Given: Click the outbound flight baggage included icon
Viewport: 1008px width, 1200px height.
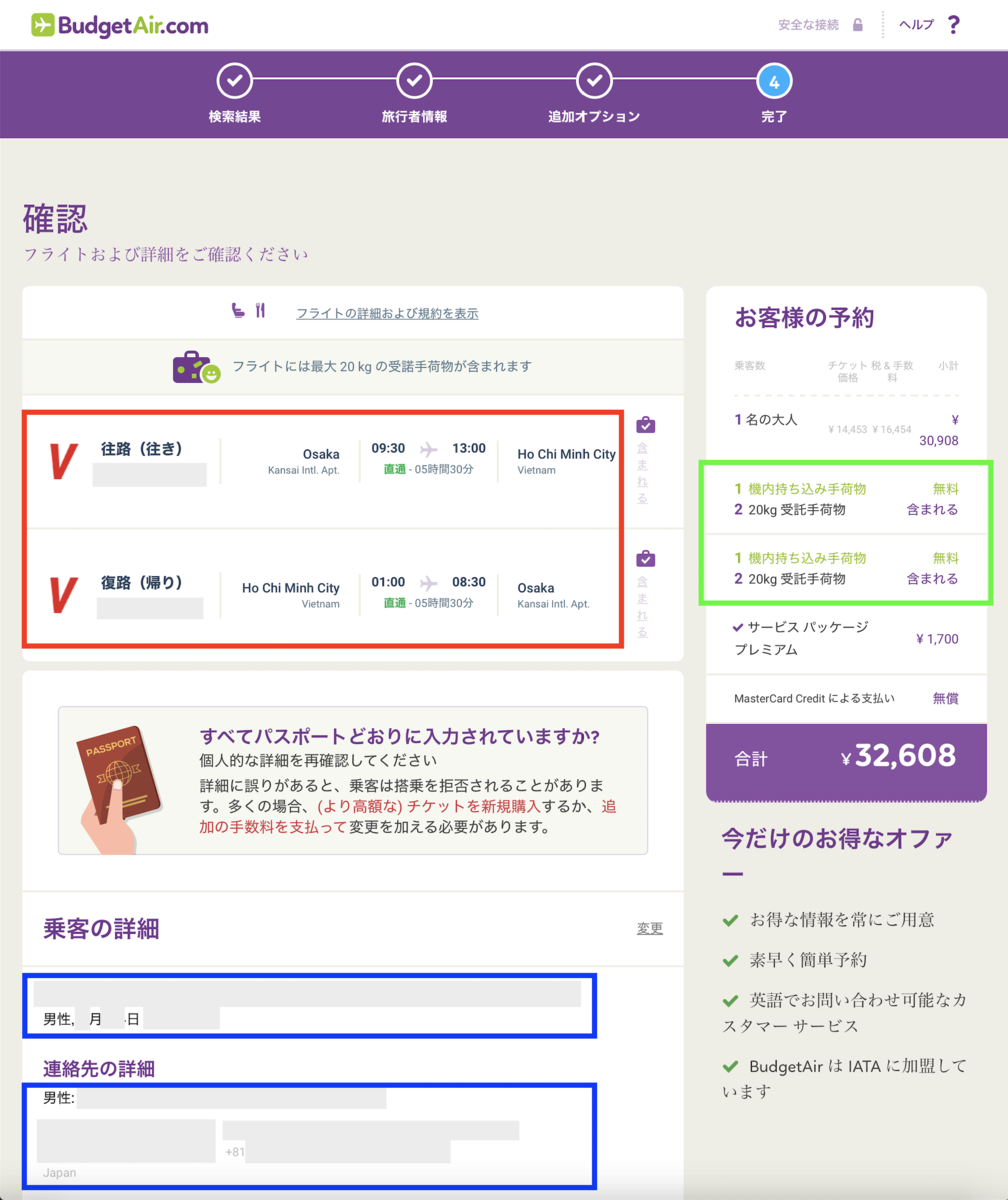Looking at the screenshot, I should [645, 424].
